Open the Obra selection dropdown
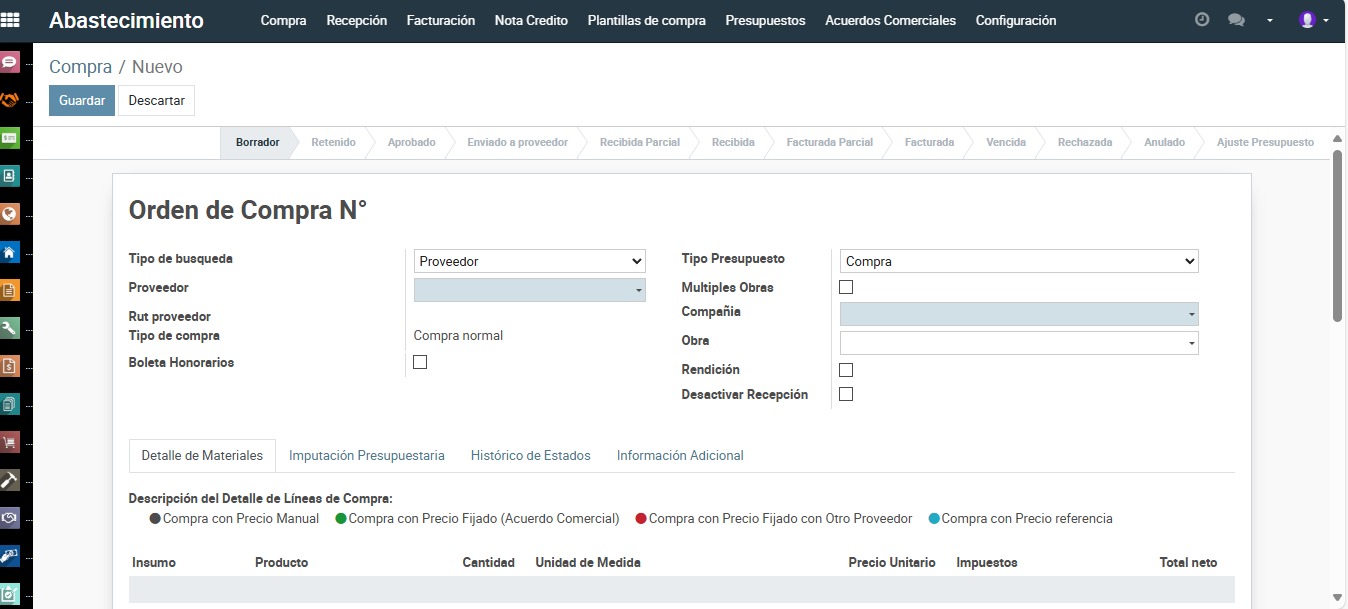This screenshot has width=1348, height=609. point(1018,343)
